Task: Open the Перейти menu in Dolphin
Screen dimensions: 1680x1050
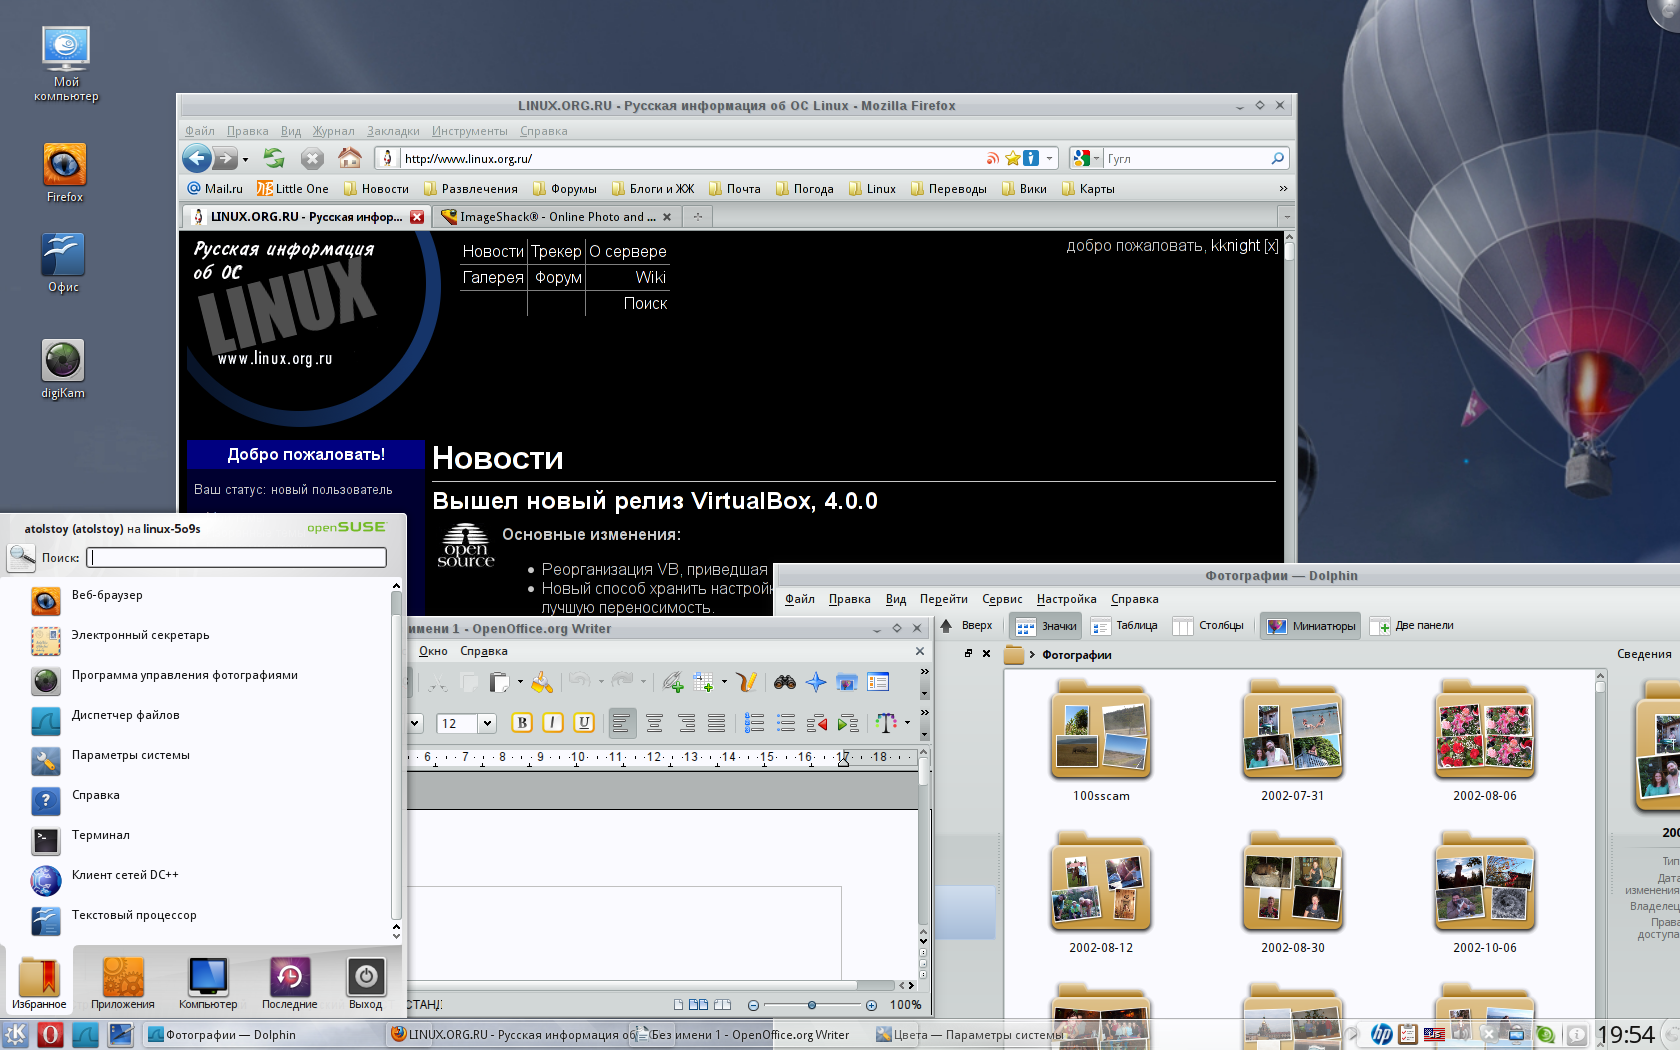Action: [943, 599]
